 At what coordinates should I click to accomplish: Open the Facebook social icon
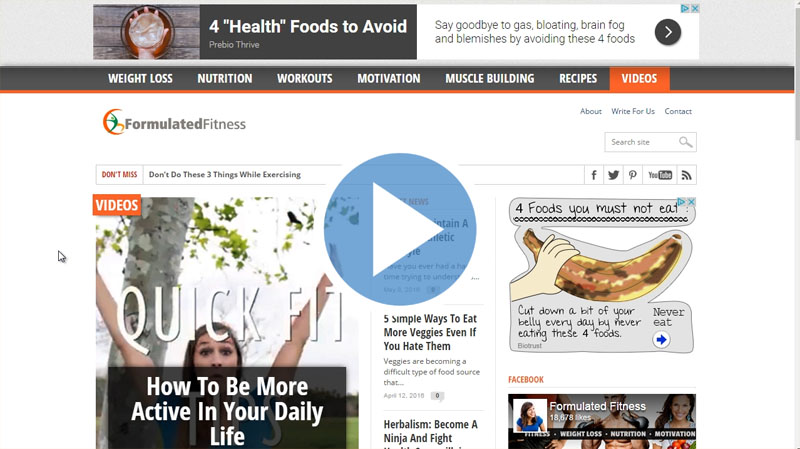coord(594,175)
